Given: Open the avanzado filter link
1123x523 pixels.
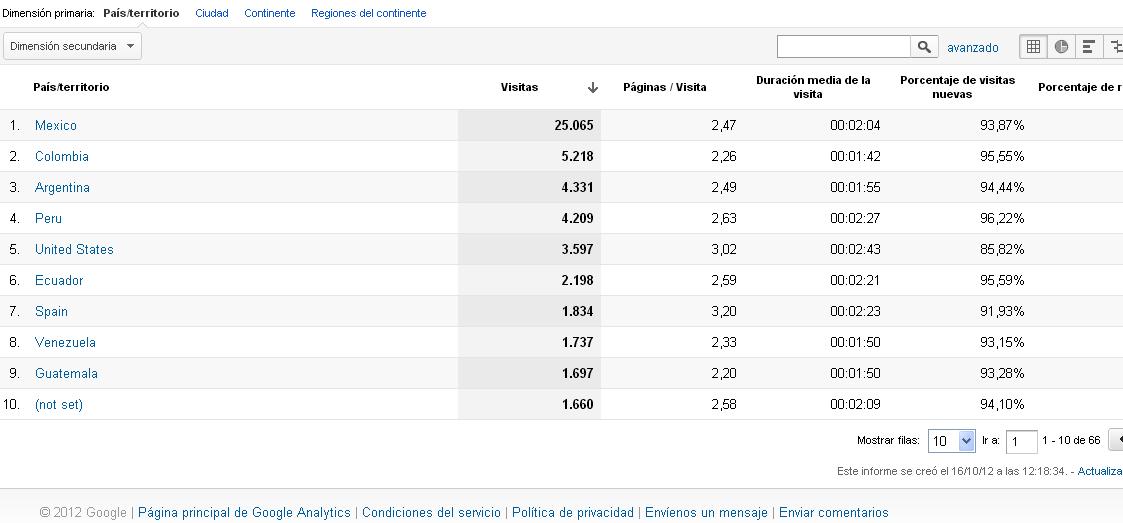Looking at the screenshot, I should [x=973, y=48].
